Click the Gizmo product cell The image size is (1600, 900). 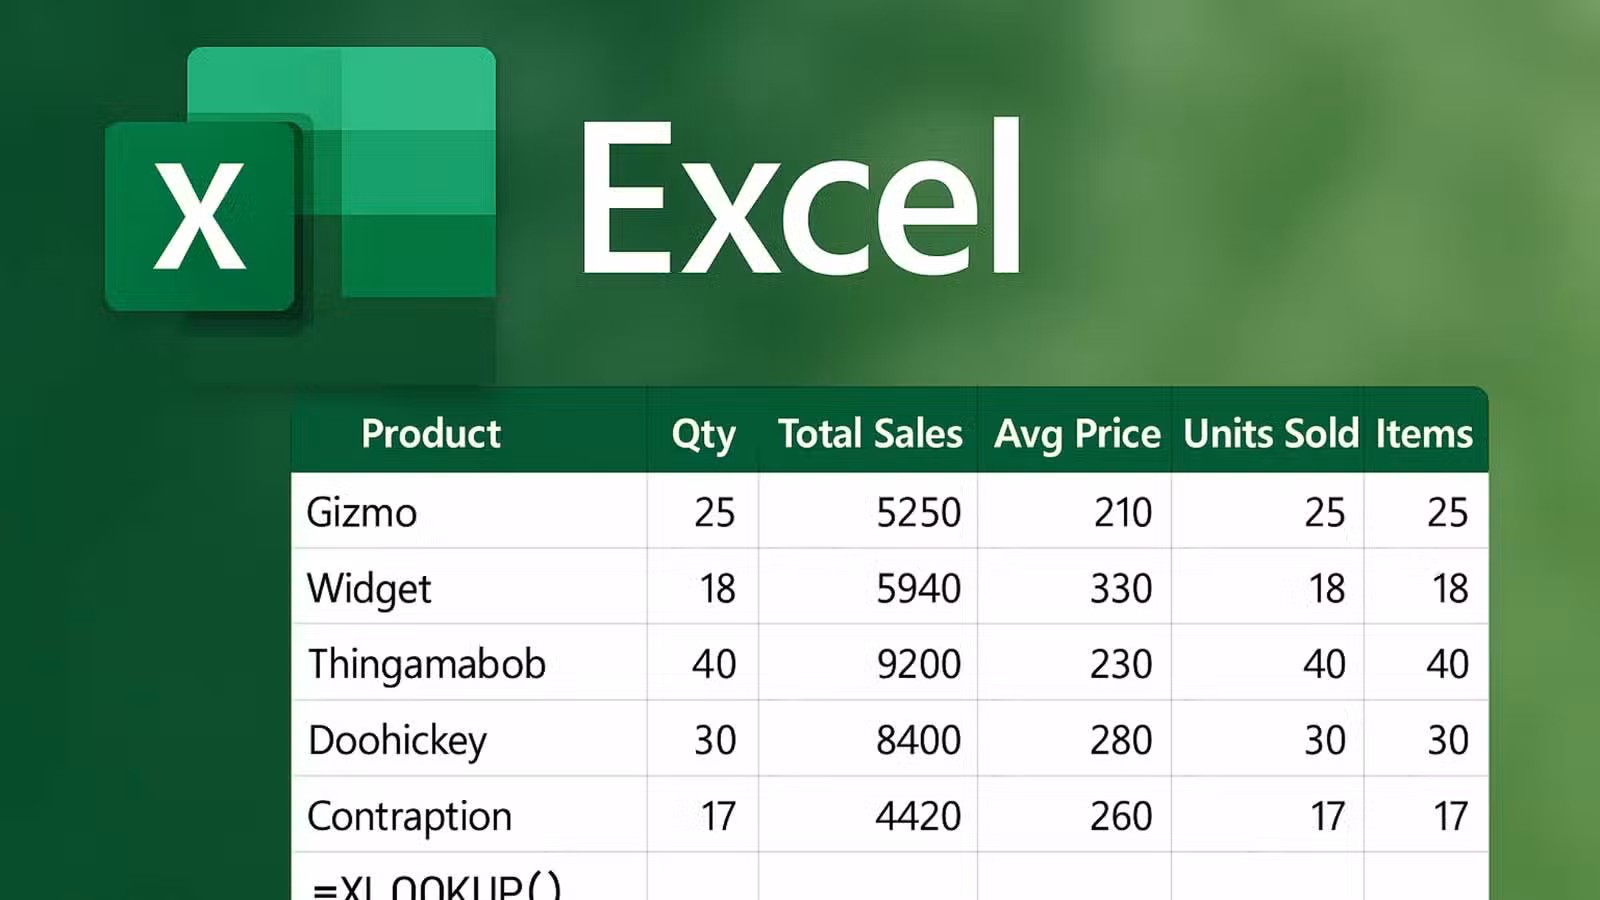pos(362,512)
